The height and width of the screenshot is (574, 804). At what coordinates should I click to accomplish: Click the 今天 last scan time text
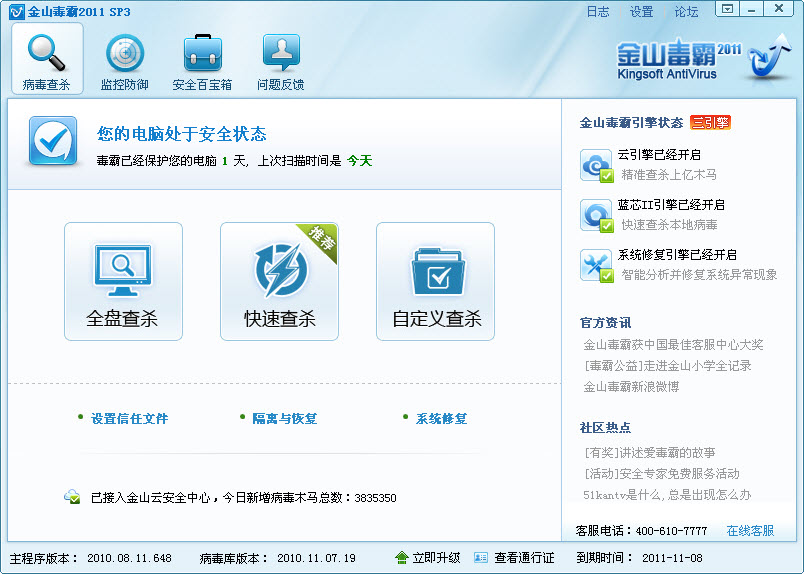(359, 161)
